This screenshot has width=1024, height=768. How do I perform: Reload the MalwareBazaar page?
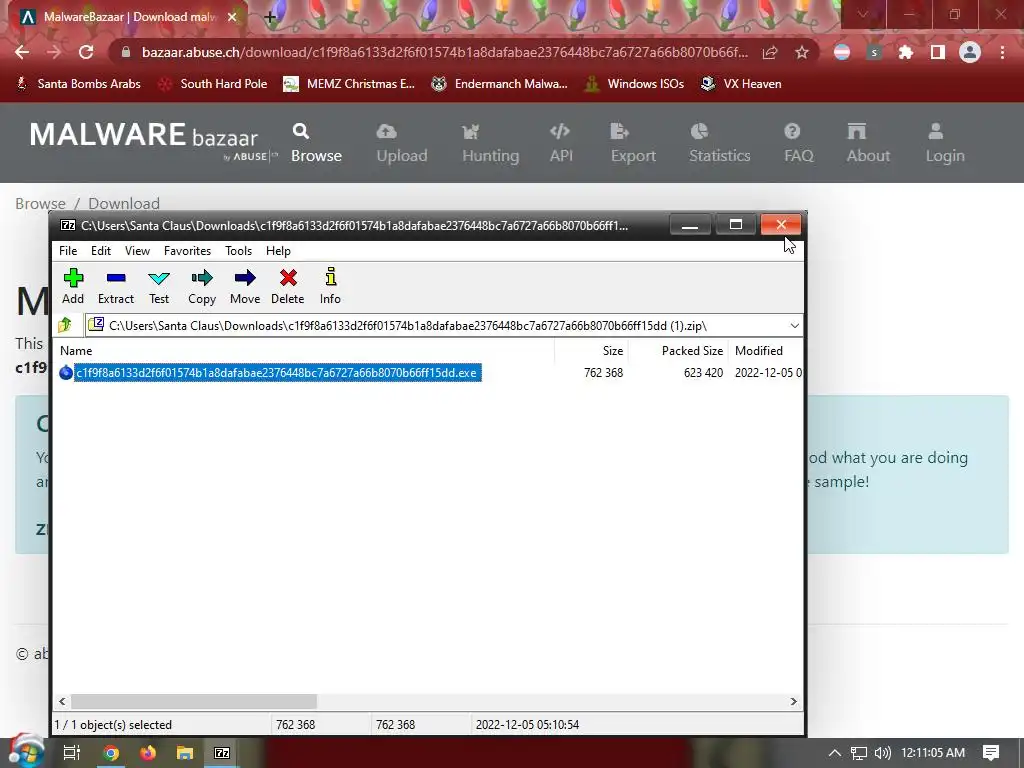86,52
